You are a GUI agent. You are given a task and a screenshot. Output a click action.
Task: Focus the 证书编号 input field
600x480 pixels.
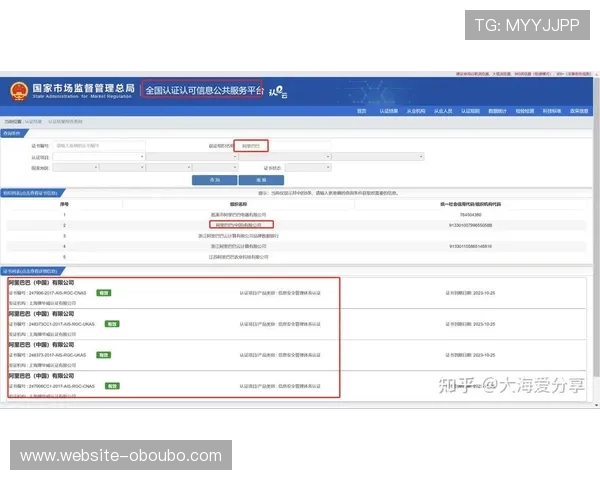pyautogui.click(x=99, y=145)
